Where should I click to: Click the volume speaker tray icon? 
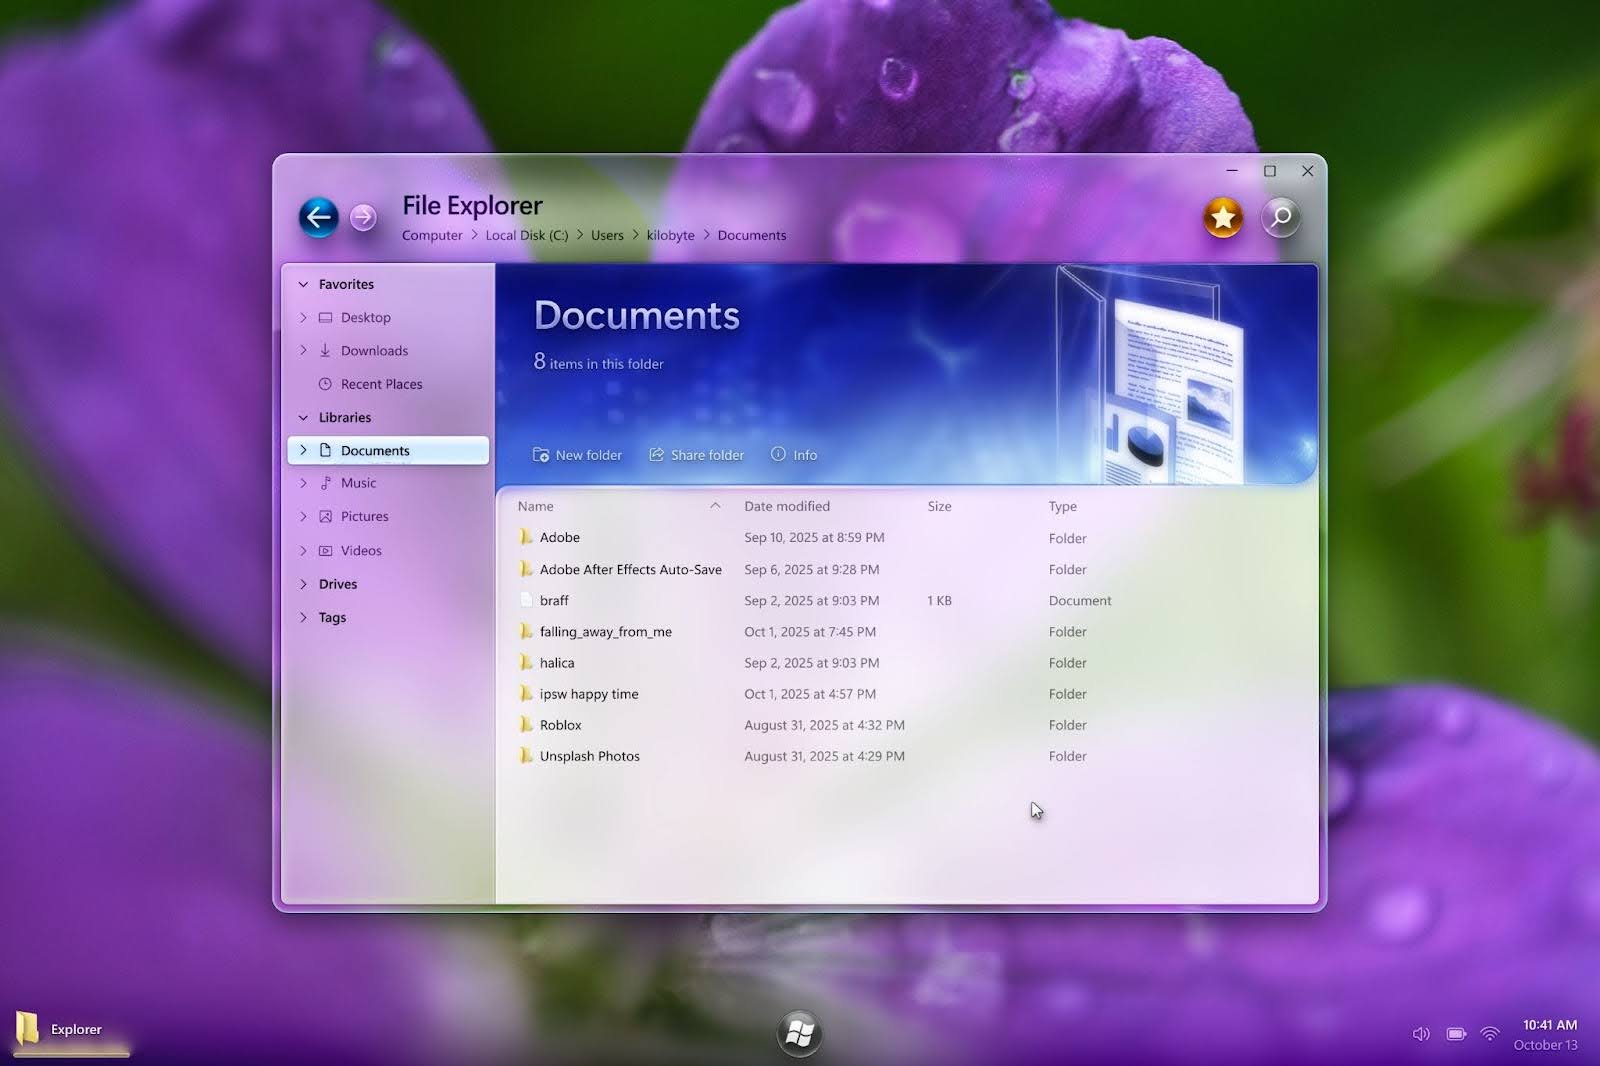coord(1420,1034)
